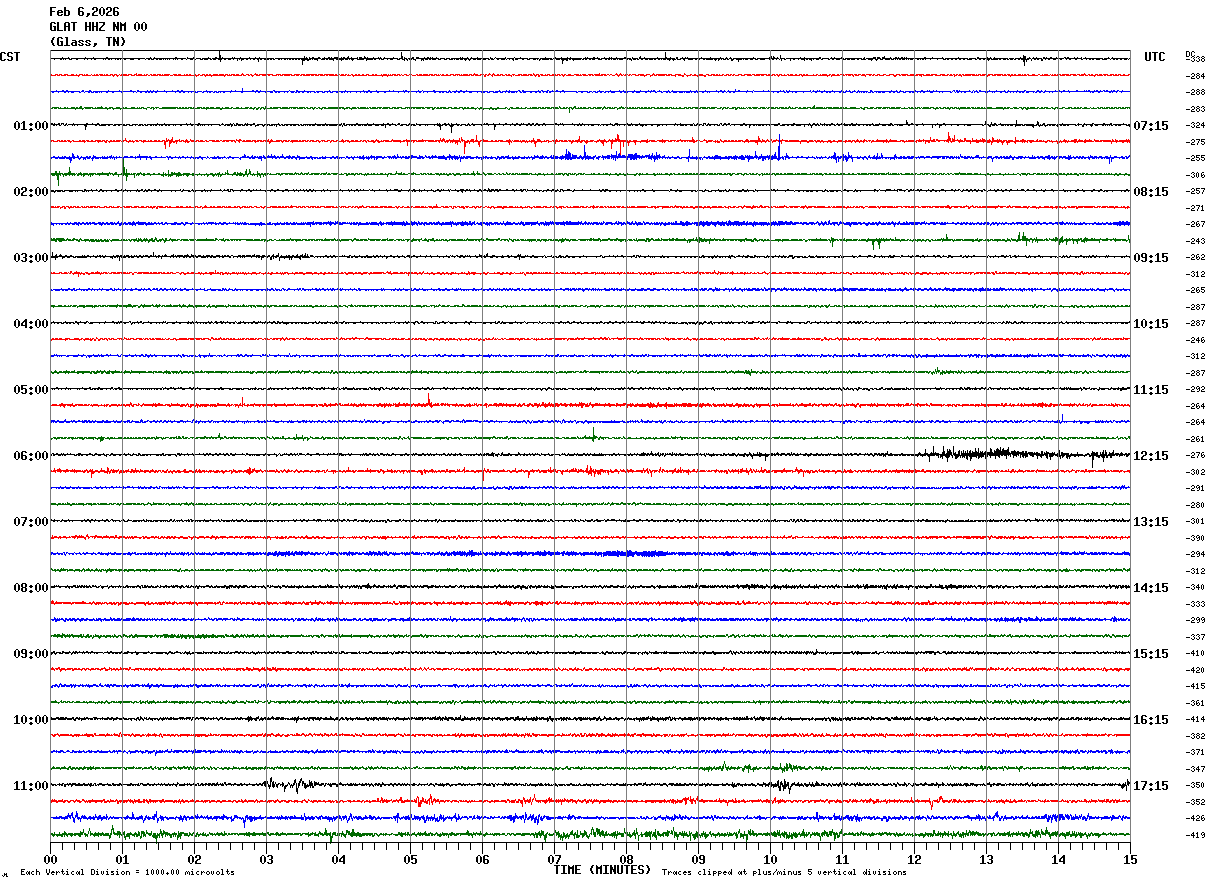Click the date text 'Feb 6,2026'
The width and height of the screenshot is (1210, 886).
tap(84, 12)
